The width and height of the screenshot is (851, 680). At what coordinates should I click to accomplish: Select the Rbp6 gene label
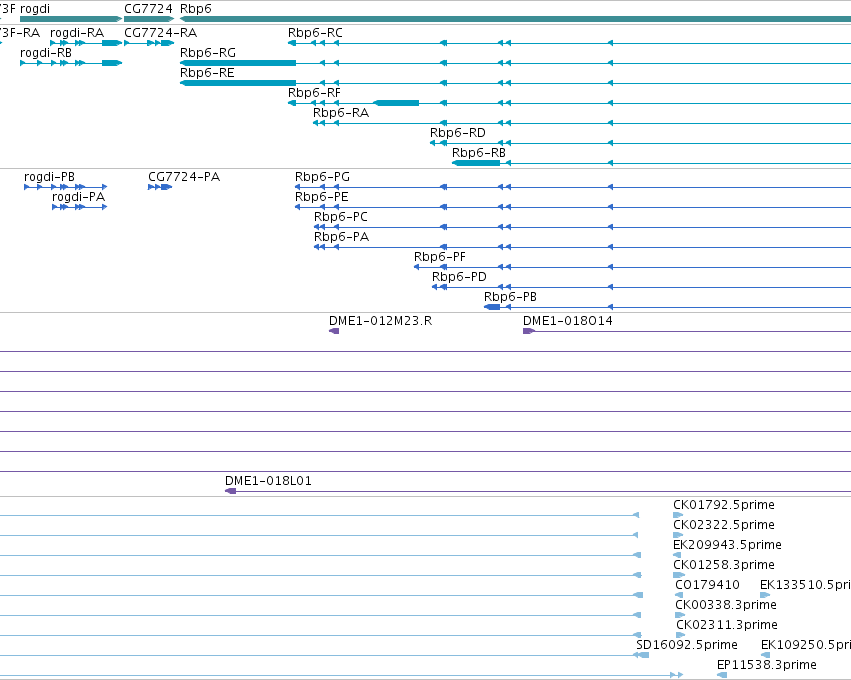tap(195, 9)
